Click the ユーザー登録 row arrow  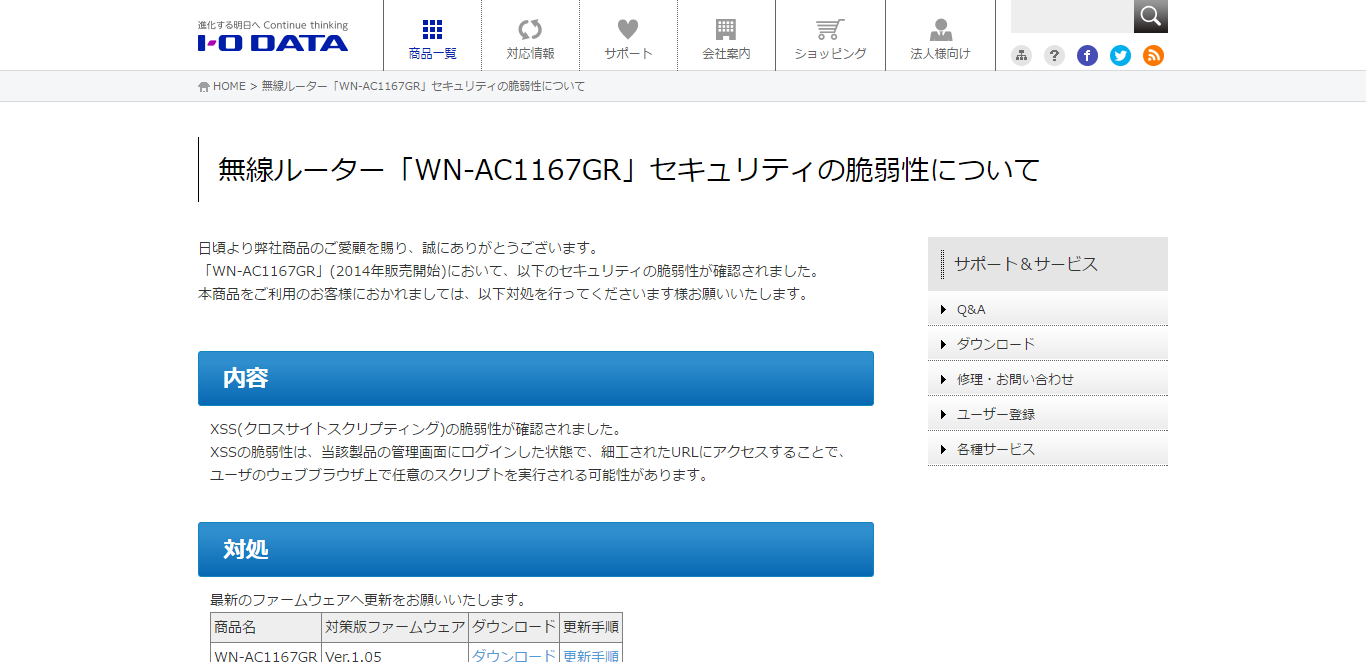tap(944, 414)
